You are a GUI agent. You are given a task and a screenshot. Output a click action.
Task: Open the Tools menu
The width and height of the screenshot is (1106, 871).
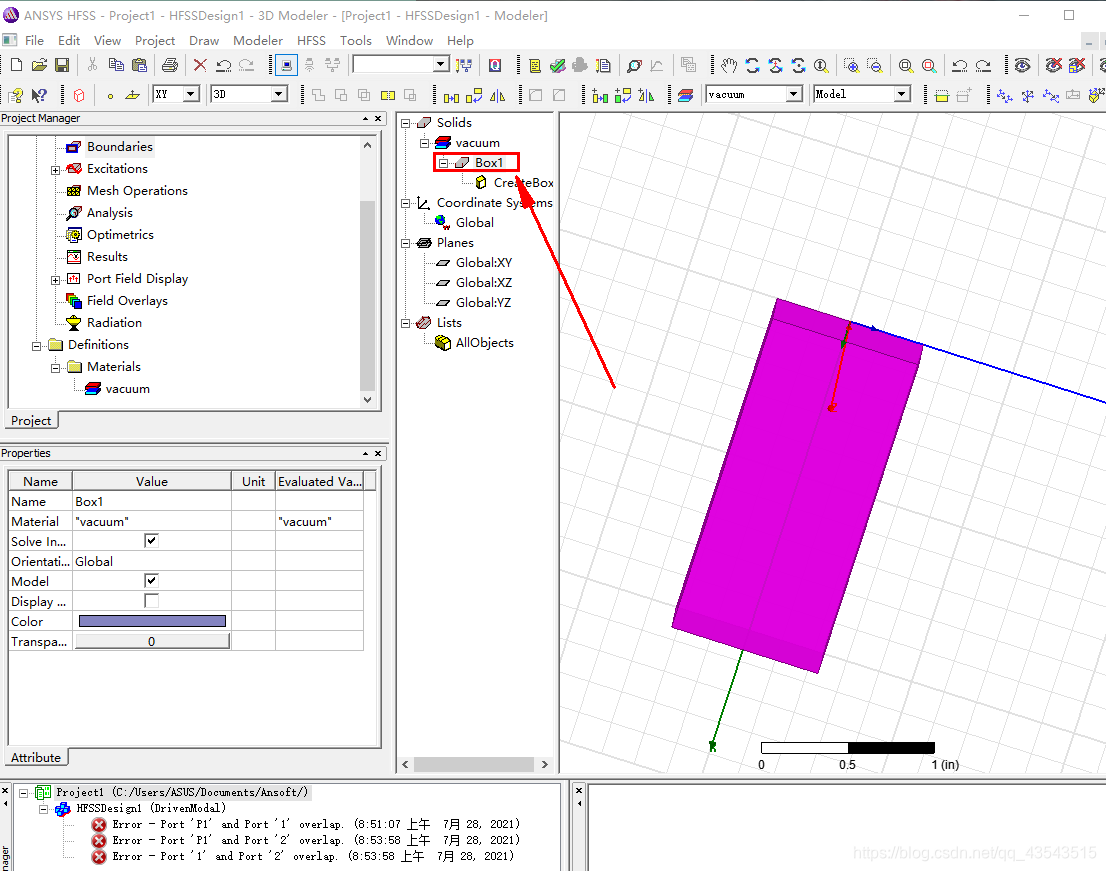pos(356,40)
